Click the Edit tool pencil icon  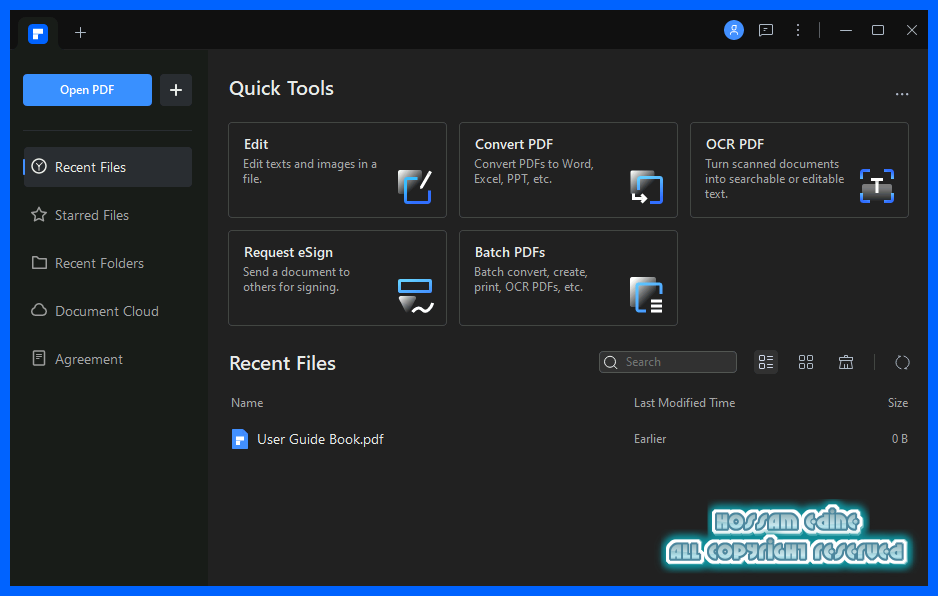pyautogui.click(x=415, y=187)
